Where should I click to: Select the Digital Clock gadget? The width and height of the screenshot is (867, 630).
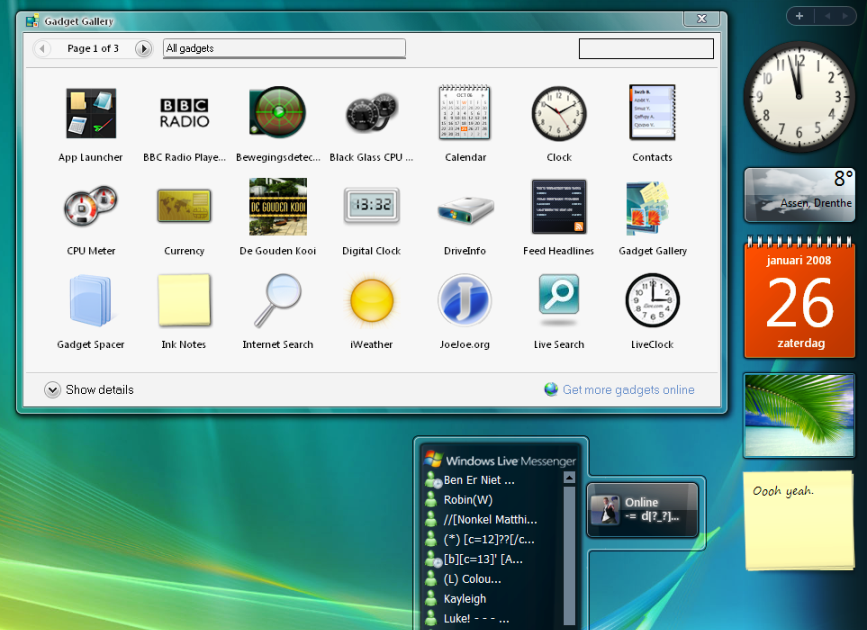pyautogui.click(x=372, y=205)
